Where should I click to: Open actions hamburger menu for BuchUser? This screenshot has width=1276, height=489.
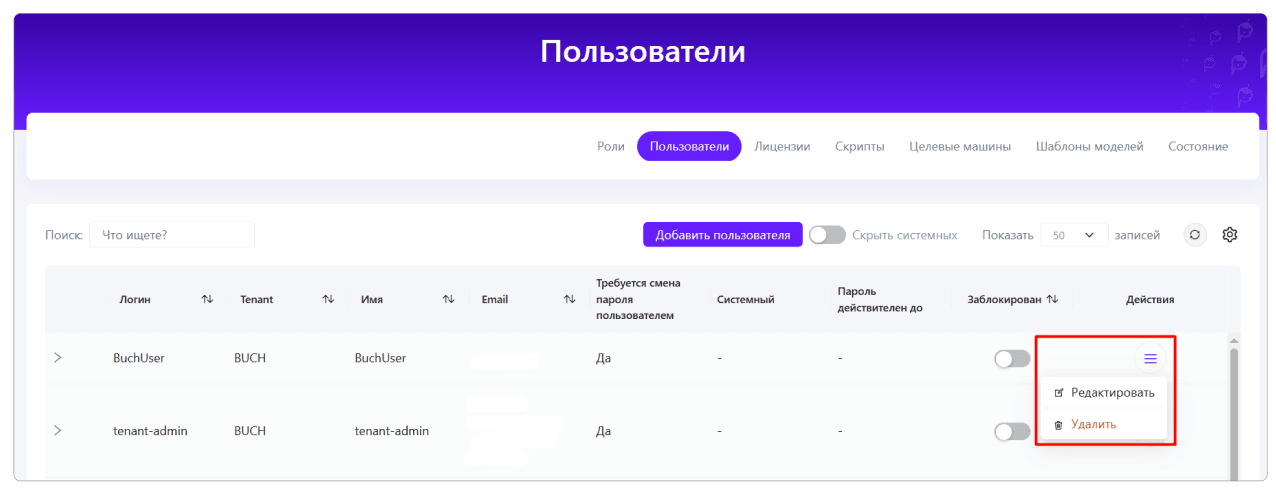[1150, 358]
